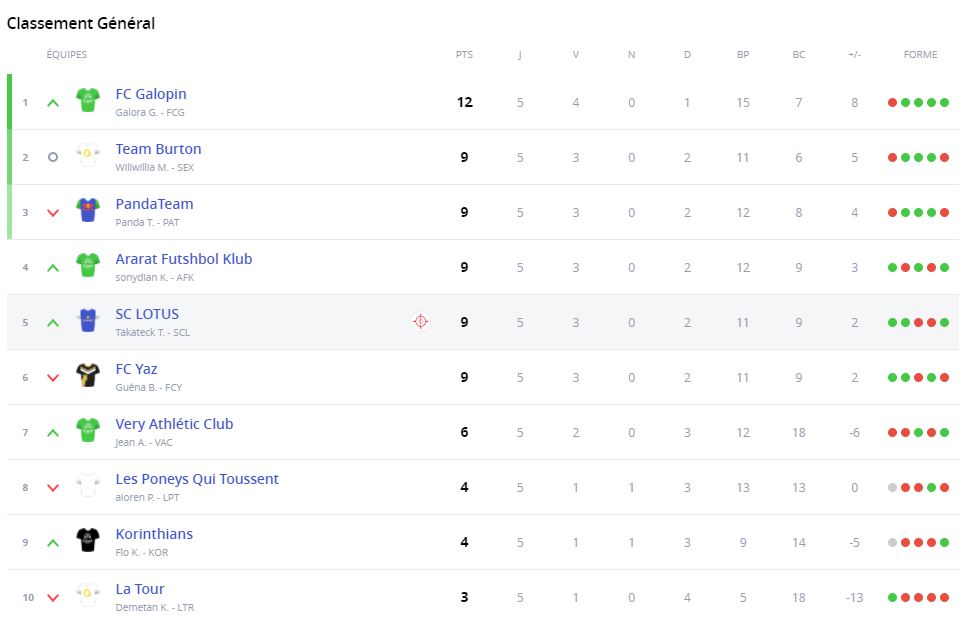967x625 pixels.
Task: Click the +/- column header
Action: pos(854,55)
